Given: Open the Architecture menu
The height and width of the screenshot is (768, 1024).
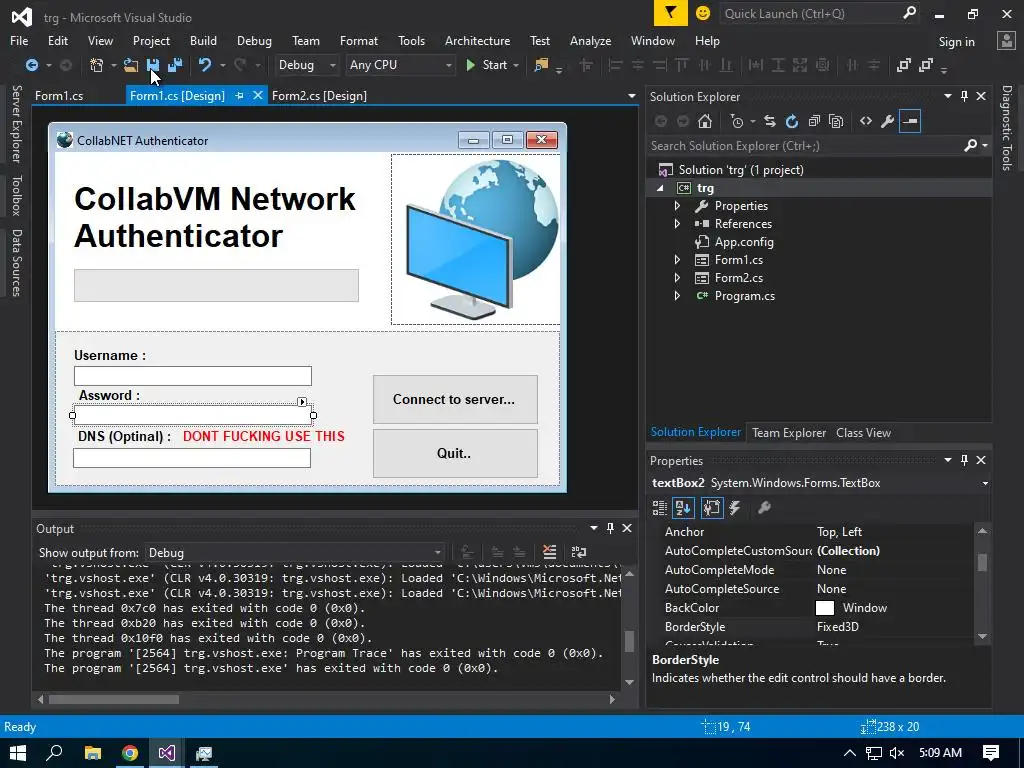Looking at the screenshot, I should 477,40.
